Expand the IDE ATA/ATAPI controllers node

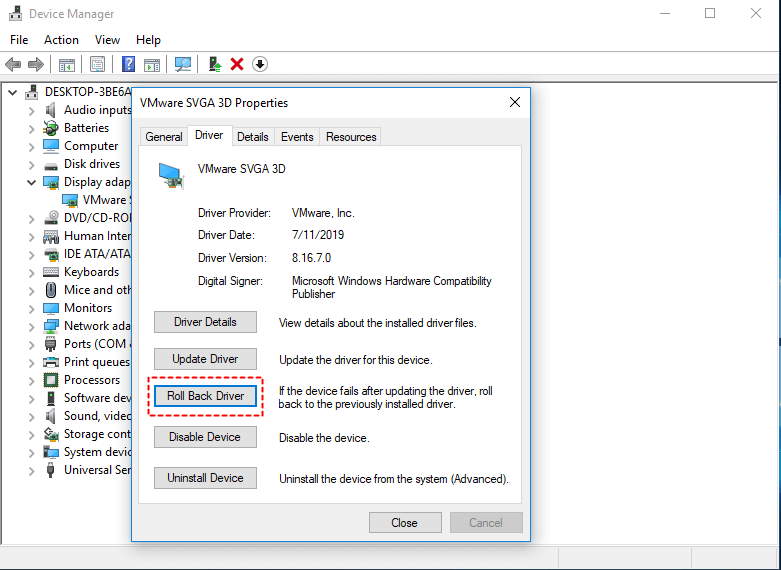point(31,255)
